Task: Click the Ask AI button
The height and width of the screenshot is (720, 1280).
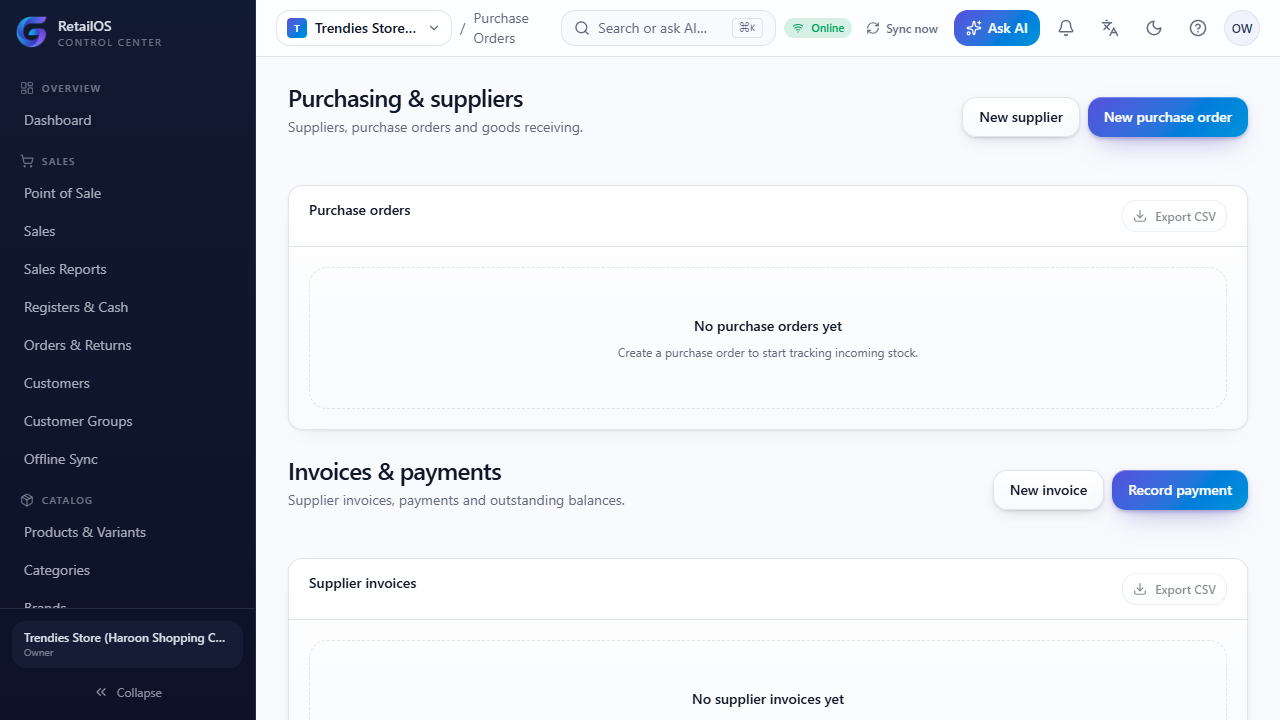Action: [997, 28]
